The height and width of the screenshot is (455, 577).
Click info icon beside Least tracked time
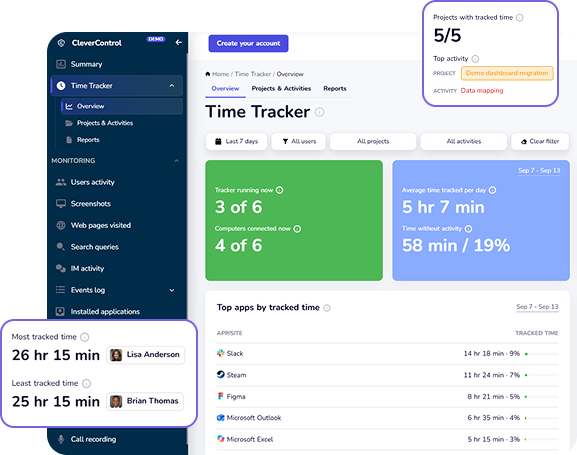click(x=86, y=384)
